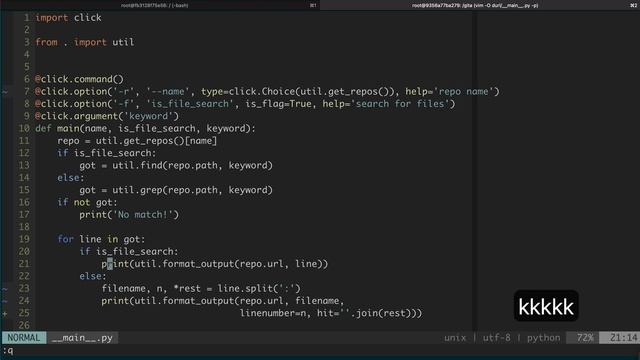The width and height of the screenshot is (640, 360).
Task: Click the NORMAL mode indicator in statusline
Action: click(24, 338)
